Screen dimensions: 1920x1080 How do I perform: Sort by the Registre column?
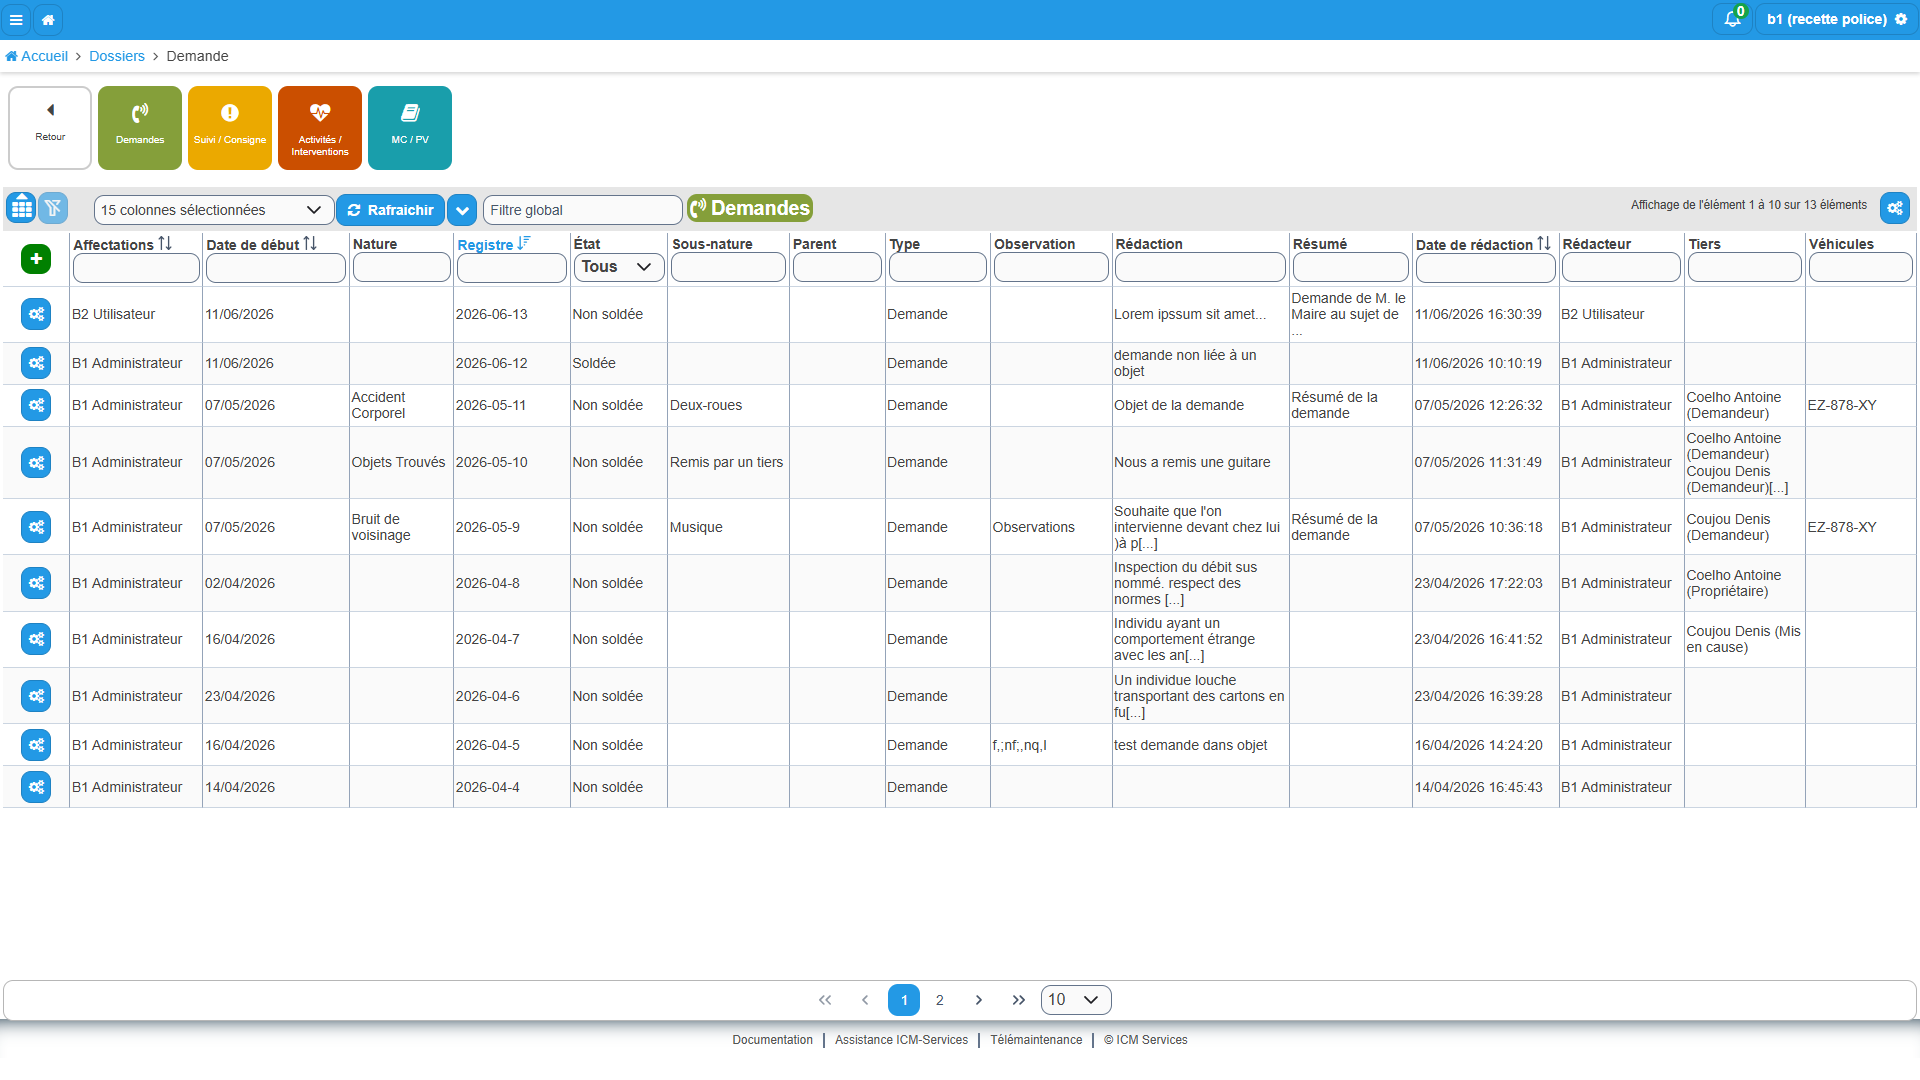click(494, 244)
